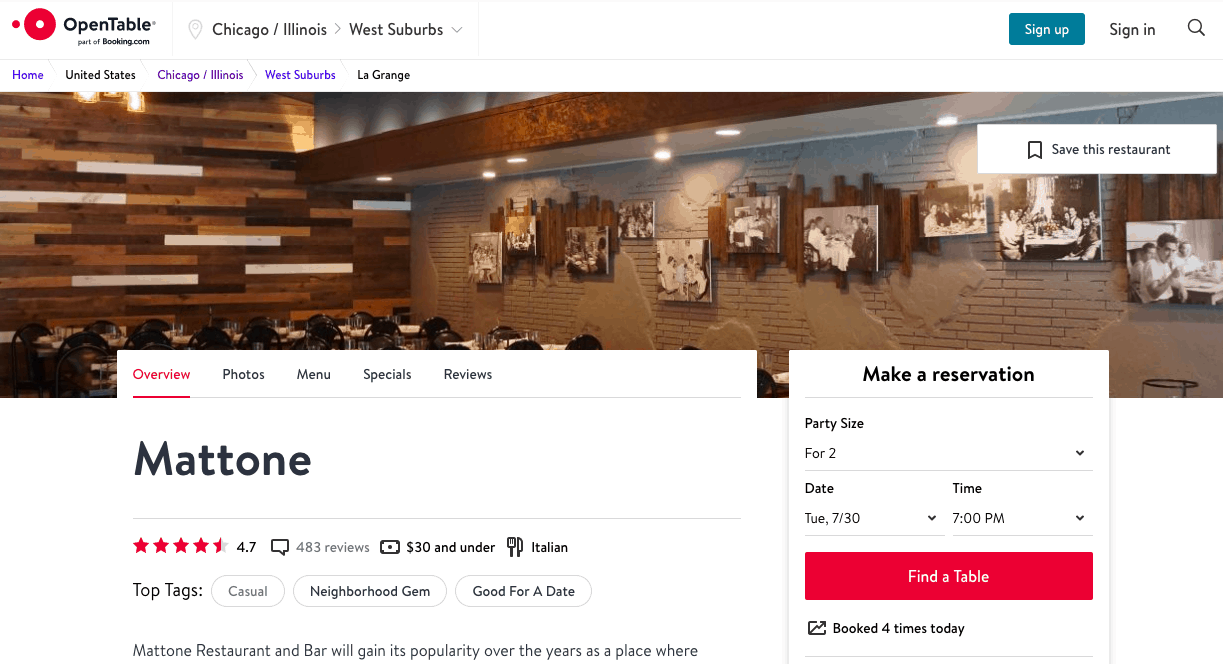The height and width of the screenshot is (664, 1223).
Task: Click the cuisine fork and knife icon
Action: coord(515,547)
